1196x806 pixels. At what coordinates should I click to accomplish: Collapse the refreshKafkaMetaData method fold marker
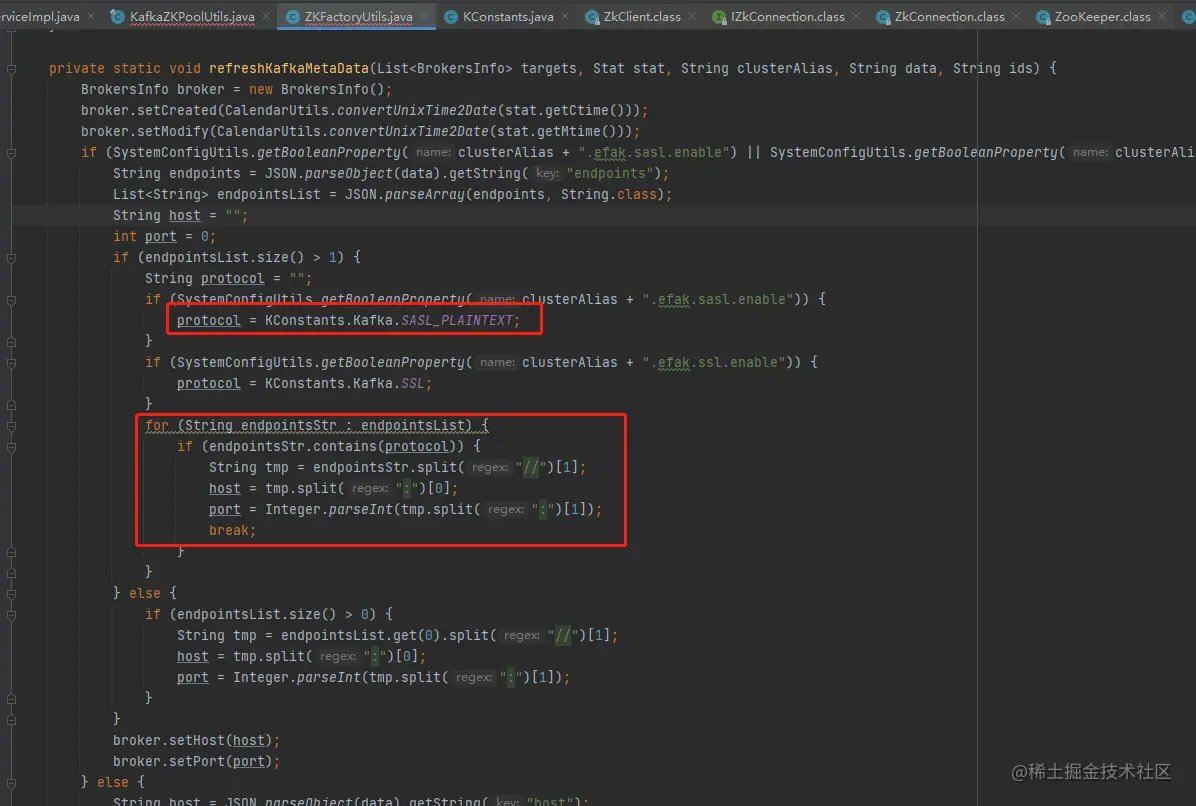point(11,69)
